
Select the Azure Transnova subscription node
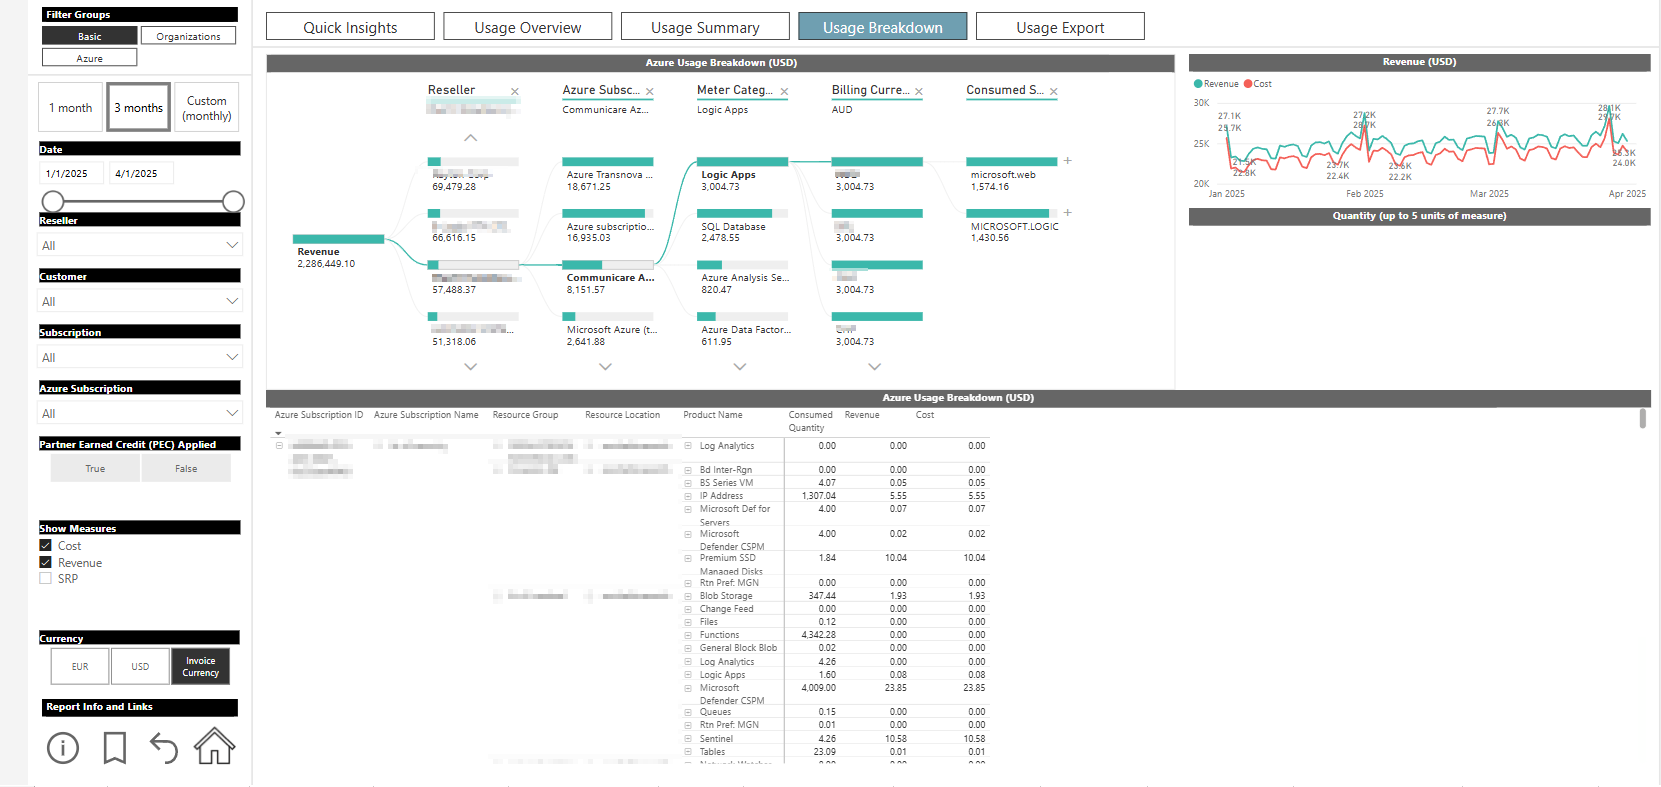click(609, 173)
